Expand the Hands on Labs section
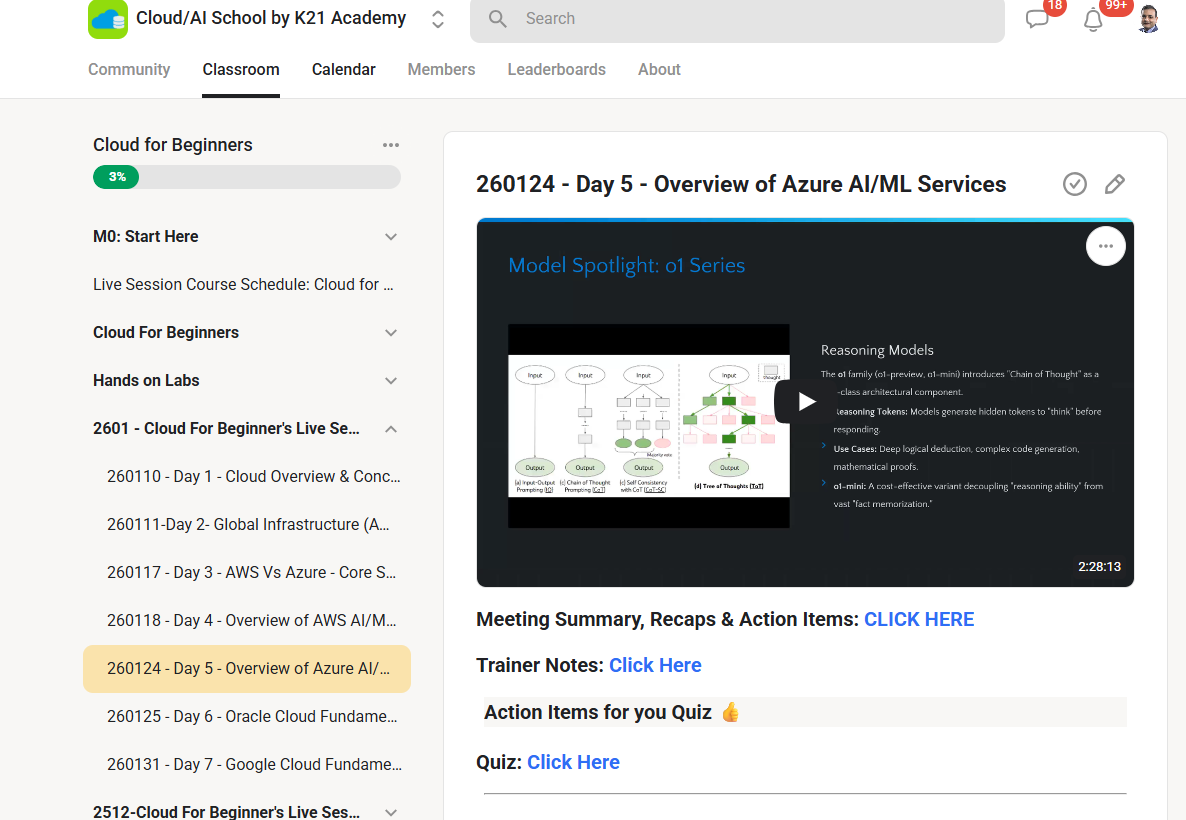This screenshot has height=820, width=1186. coord(390,380)
